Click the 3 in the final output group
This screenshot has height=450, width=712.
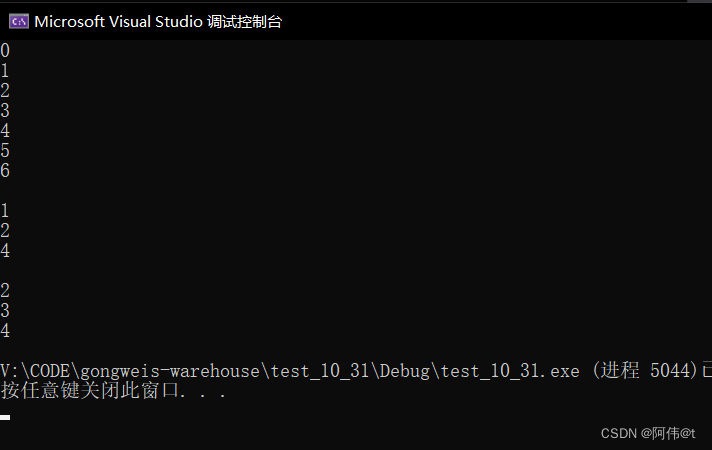[5, 310]
